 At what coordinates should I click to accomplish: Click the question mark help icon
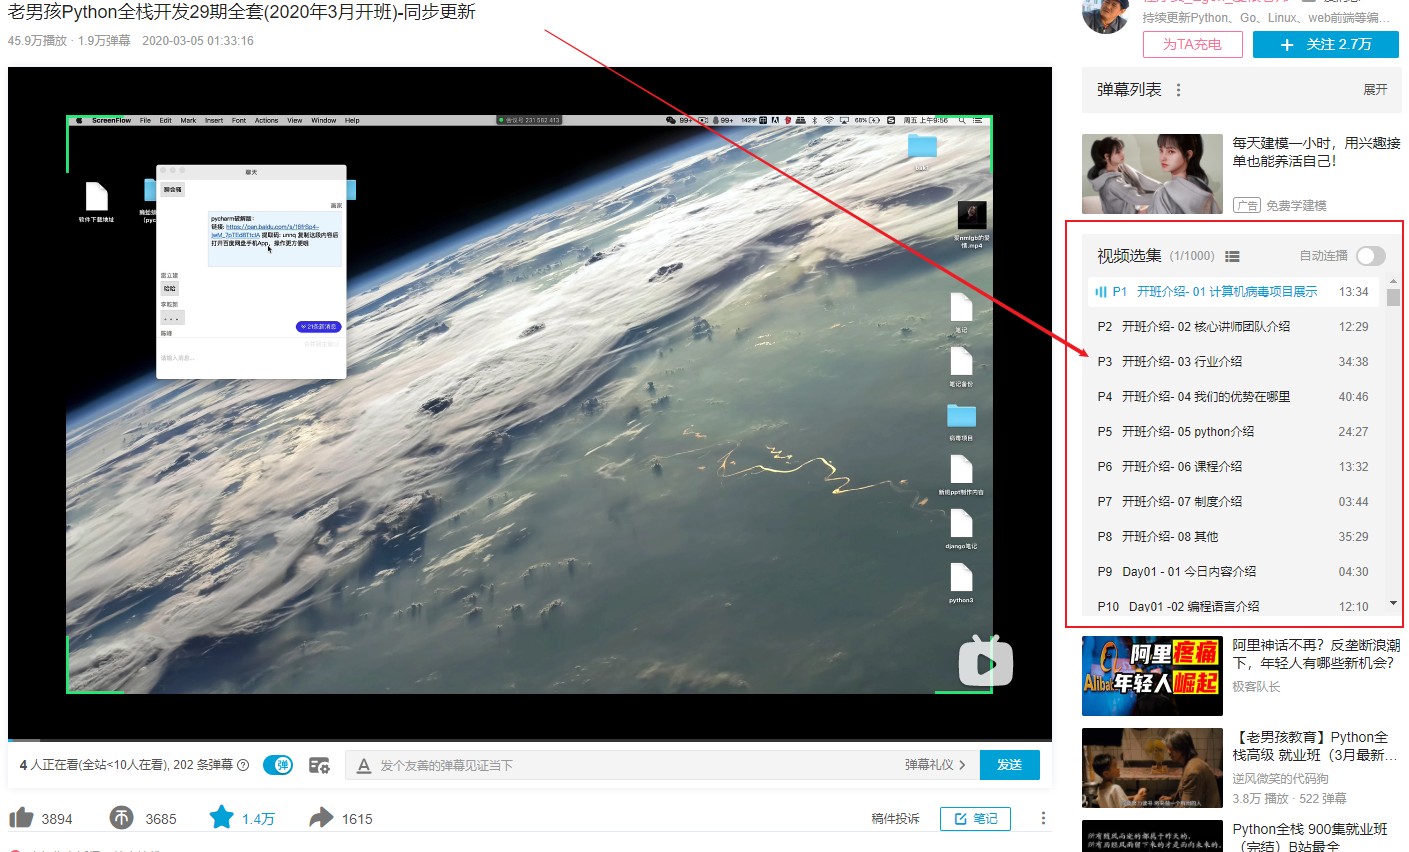point(243,765)
